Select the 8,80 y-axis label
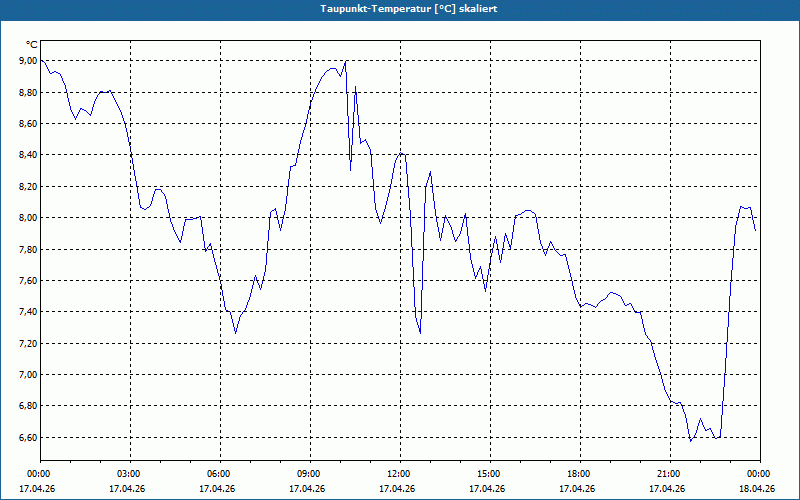800x500 pixels. tap(29, 92)
